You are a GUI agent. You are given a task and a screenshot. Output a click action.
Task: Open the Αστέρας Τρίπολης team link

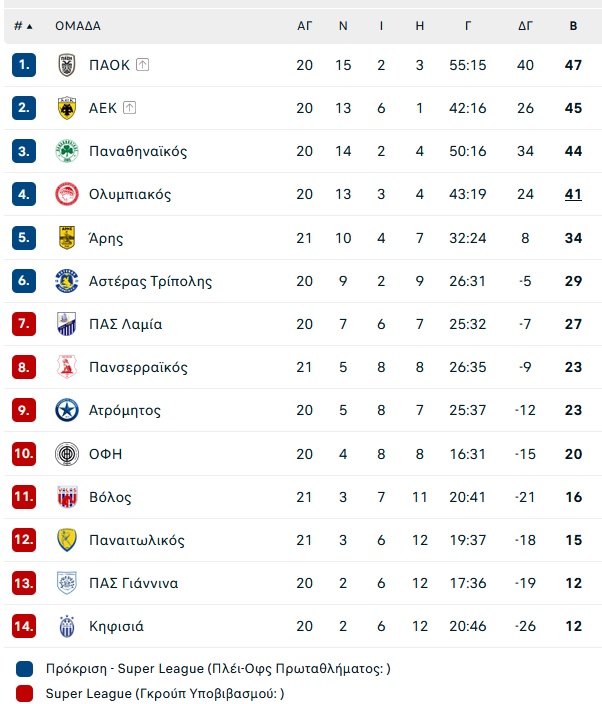pos(150,281)
